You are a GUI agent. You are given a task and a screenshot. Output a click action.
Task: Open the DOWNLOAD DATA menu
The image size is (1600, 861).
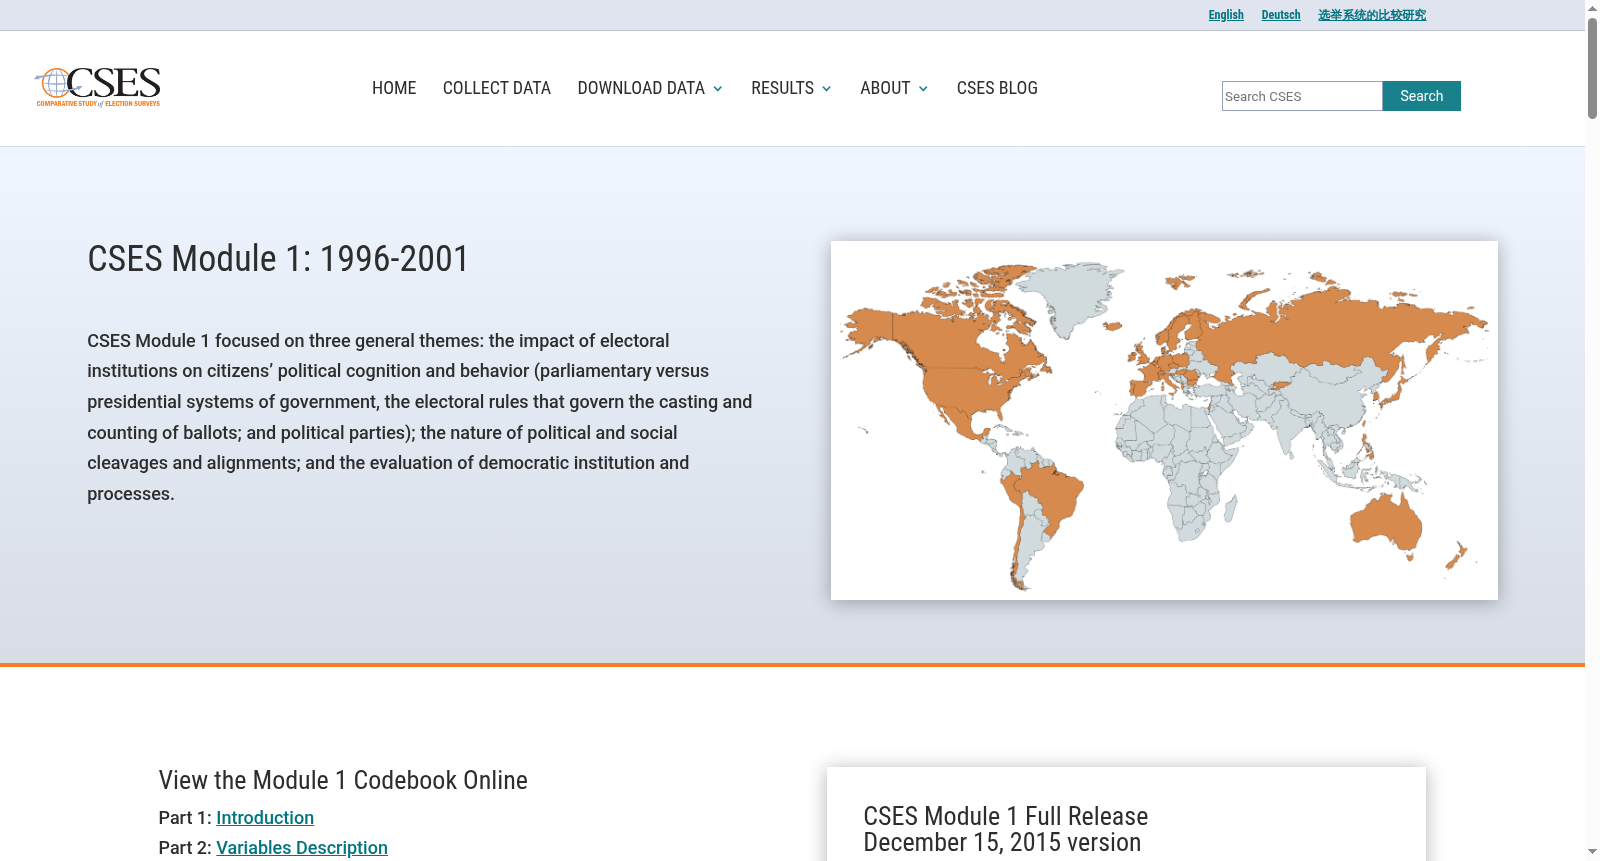pos(641,88)
